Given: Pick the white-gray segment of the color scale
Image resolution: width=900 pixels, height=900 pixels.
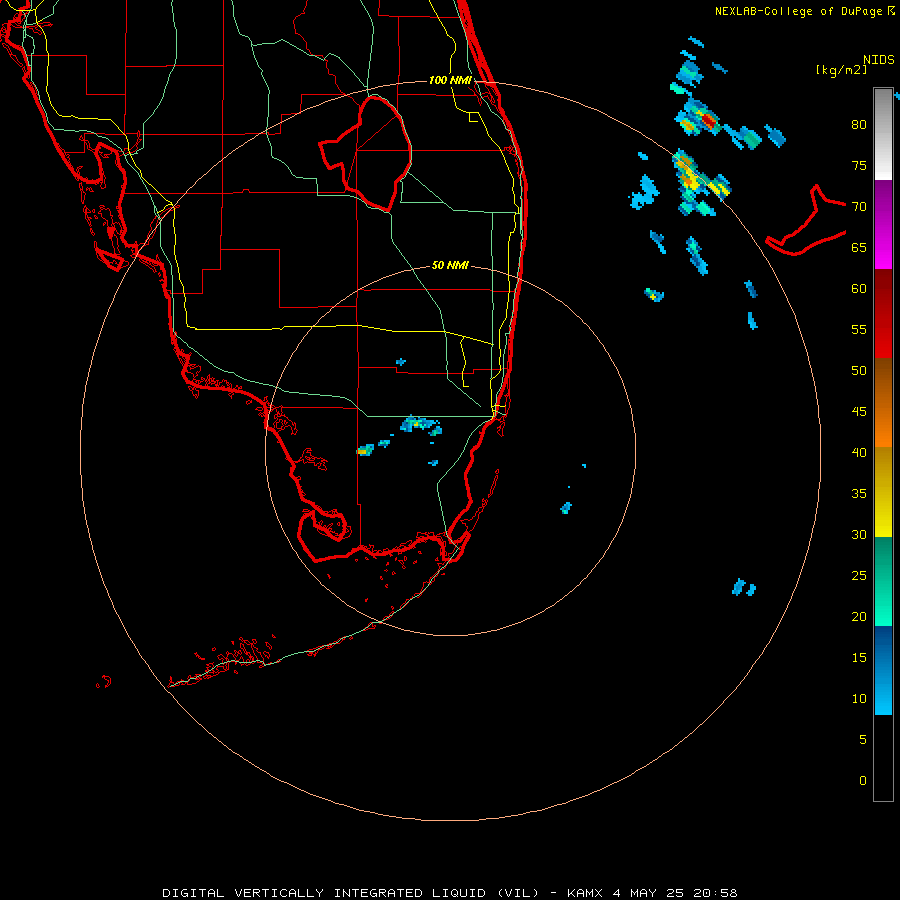Looking at the screenshot, I should coord(883,134).
